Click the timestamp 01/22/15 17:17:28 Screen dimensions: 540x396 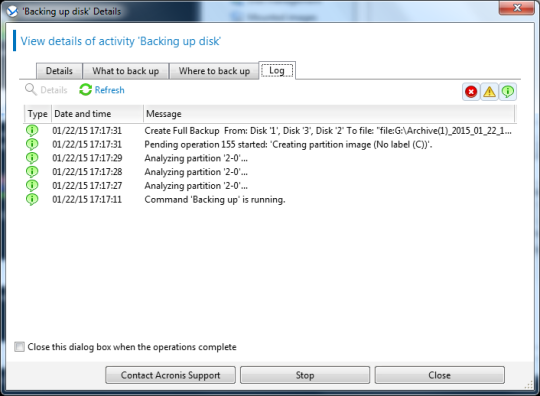click(x=87, y=172)
